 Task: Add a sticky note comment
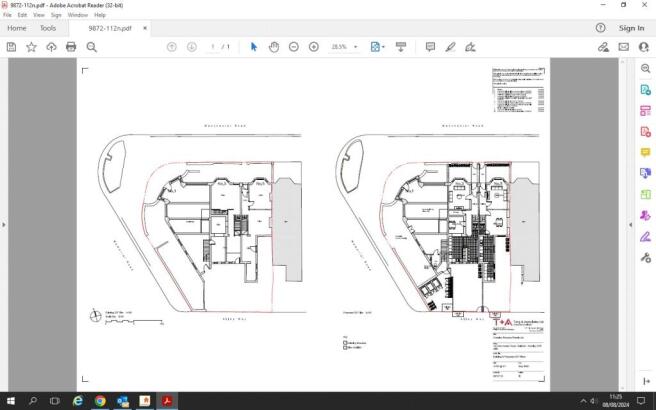(x=430, y=47)
